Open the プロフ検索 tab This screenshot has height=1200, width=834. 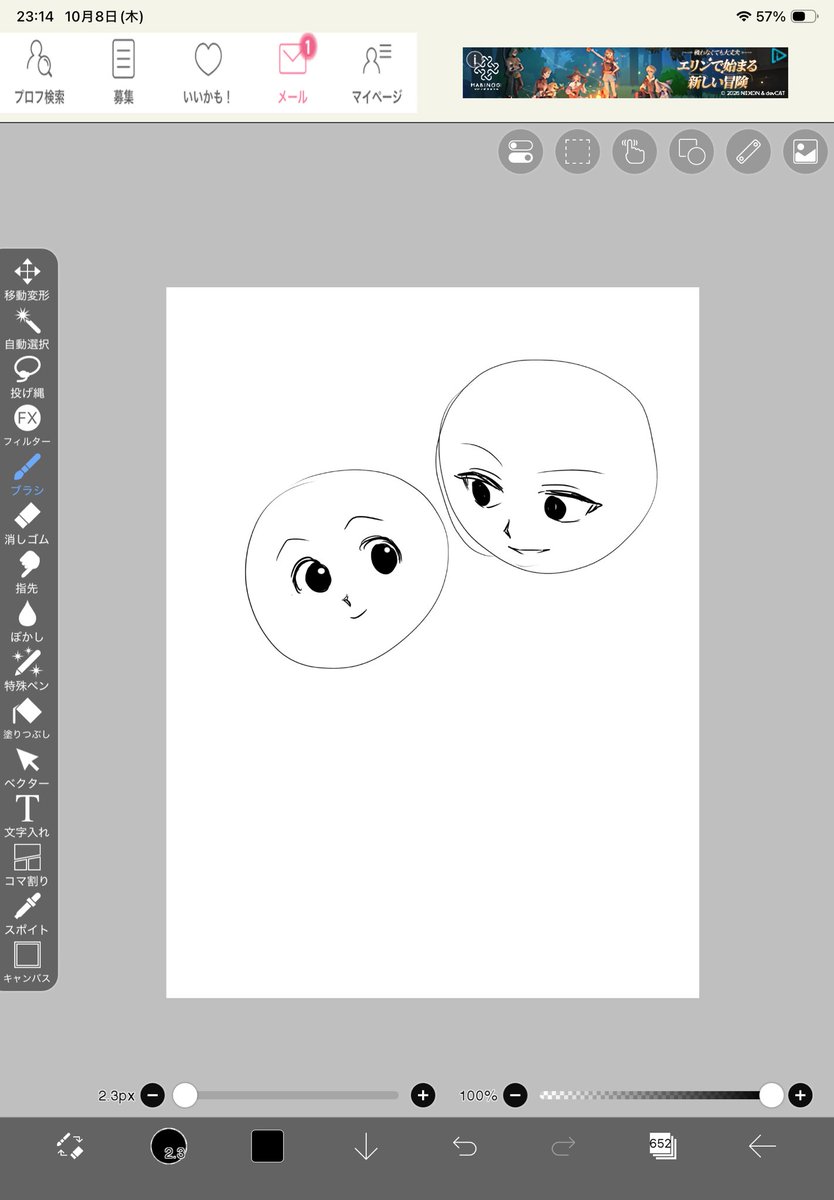[40, 73]
